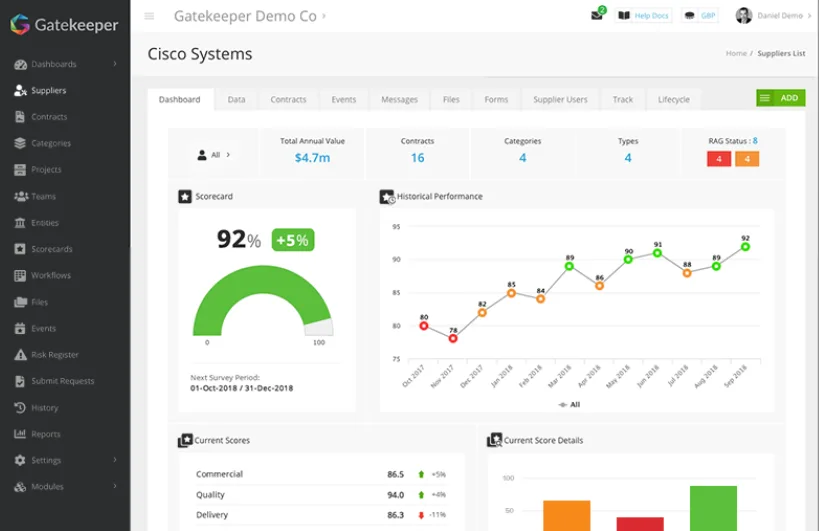Click the Entities bank icon in sidebar
819x531 pixels.
pos(20,223)
